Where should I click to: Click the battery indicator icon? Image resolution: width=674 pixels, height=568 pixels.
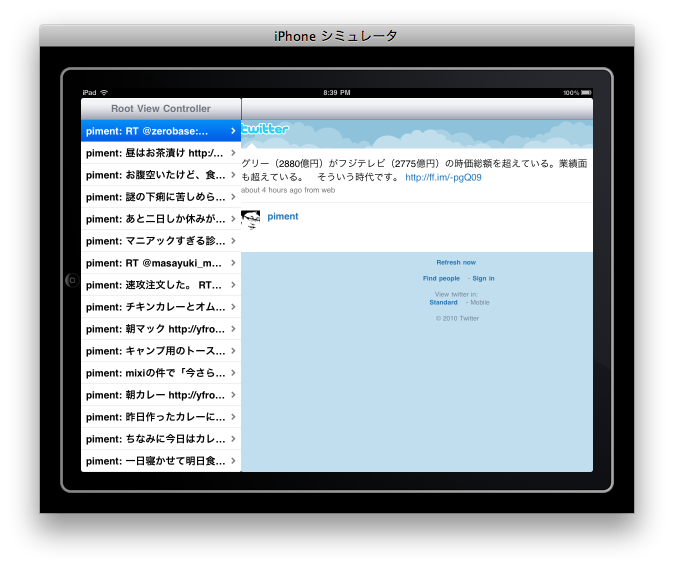586,92
